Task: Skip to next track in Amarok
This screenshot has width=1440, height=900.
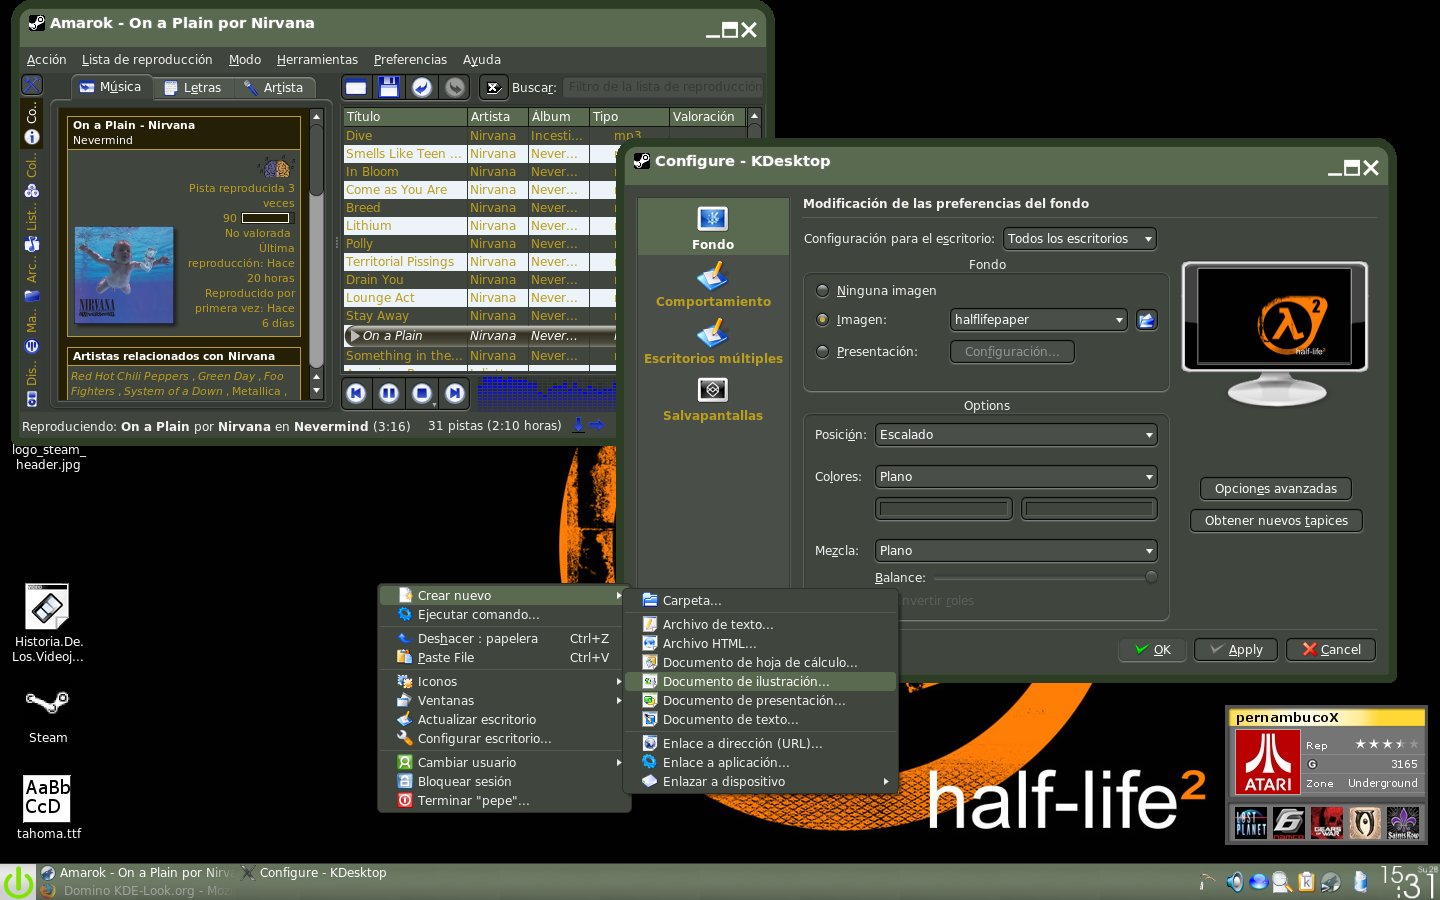Action: [x=455, y=394]
